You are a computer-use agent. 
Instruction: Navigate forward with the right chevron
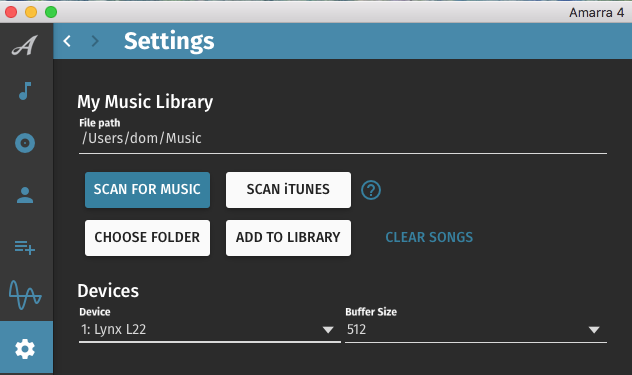[x=95, y=41]
